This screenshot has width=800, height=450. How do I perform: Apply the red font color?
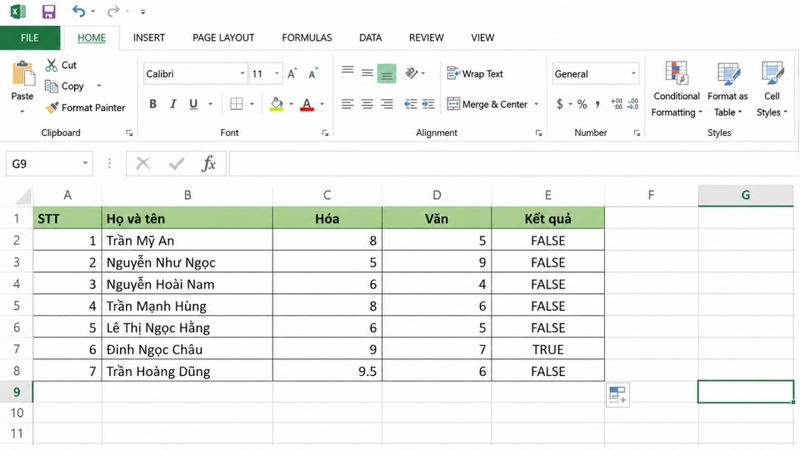tap(307, 105)
